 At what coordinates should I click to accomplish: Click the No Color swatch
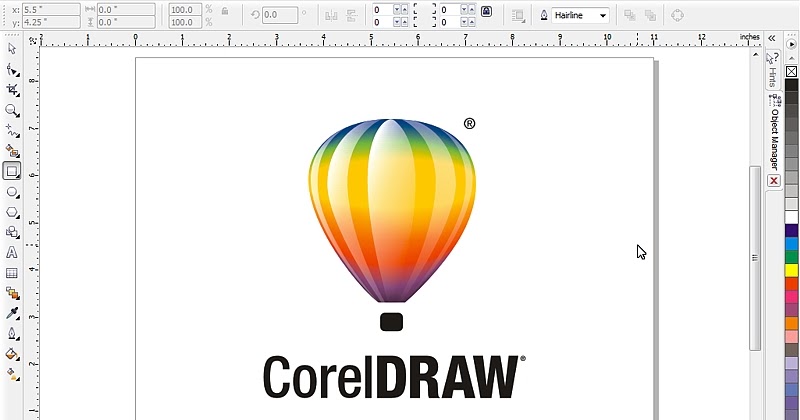[x=791, y=71]
